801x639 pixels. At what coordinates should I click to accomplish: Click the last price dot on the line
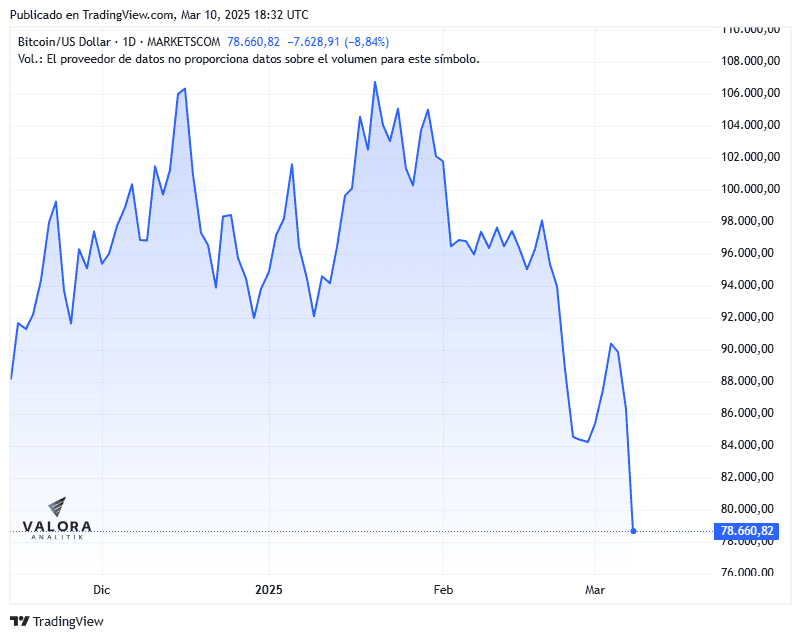633,531
